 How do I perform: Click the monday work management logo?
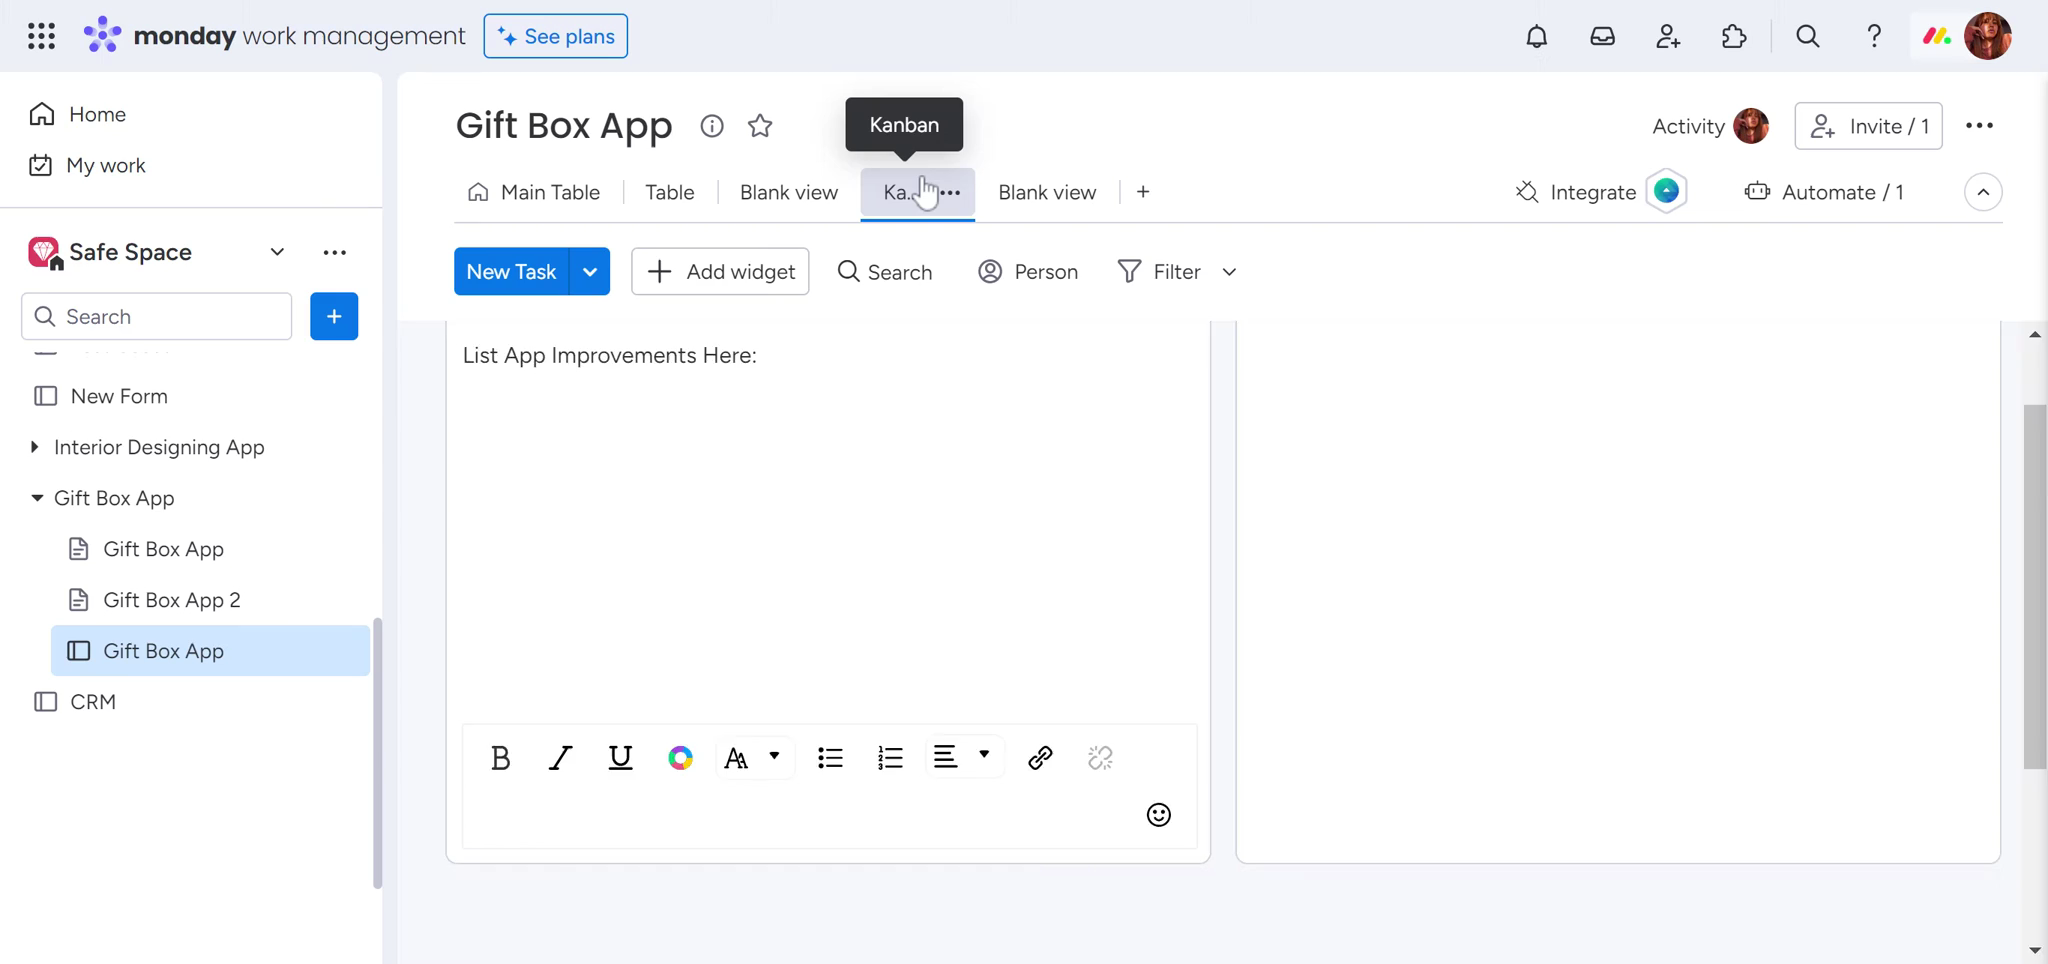pos(274,36)
